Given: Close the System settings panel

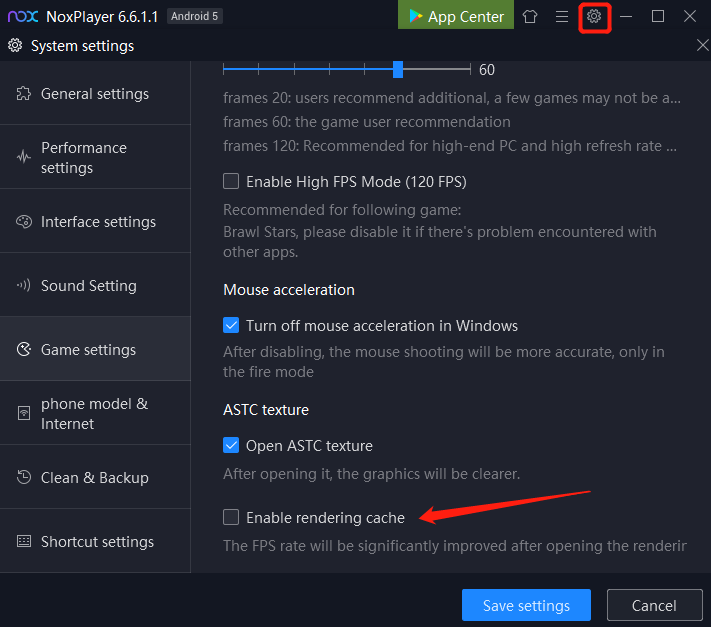Looking at the screenshot, I should [x=702, y=45].
